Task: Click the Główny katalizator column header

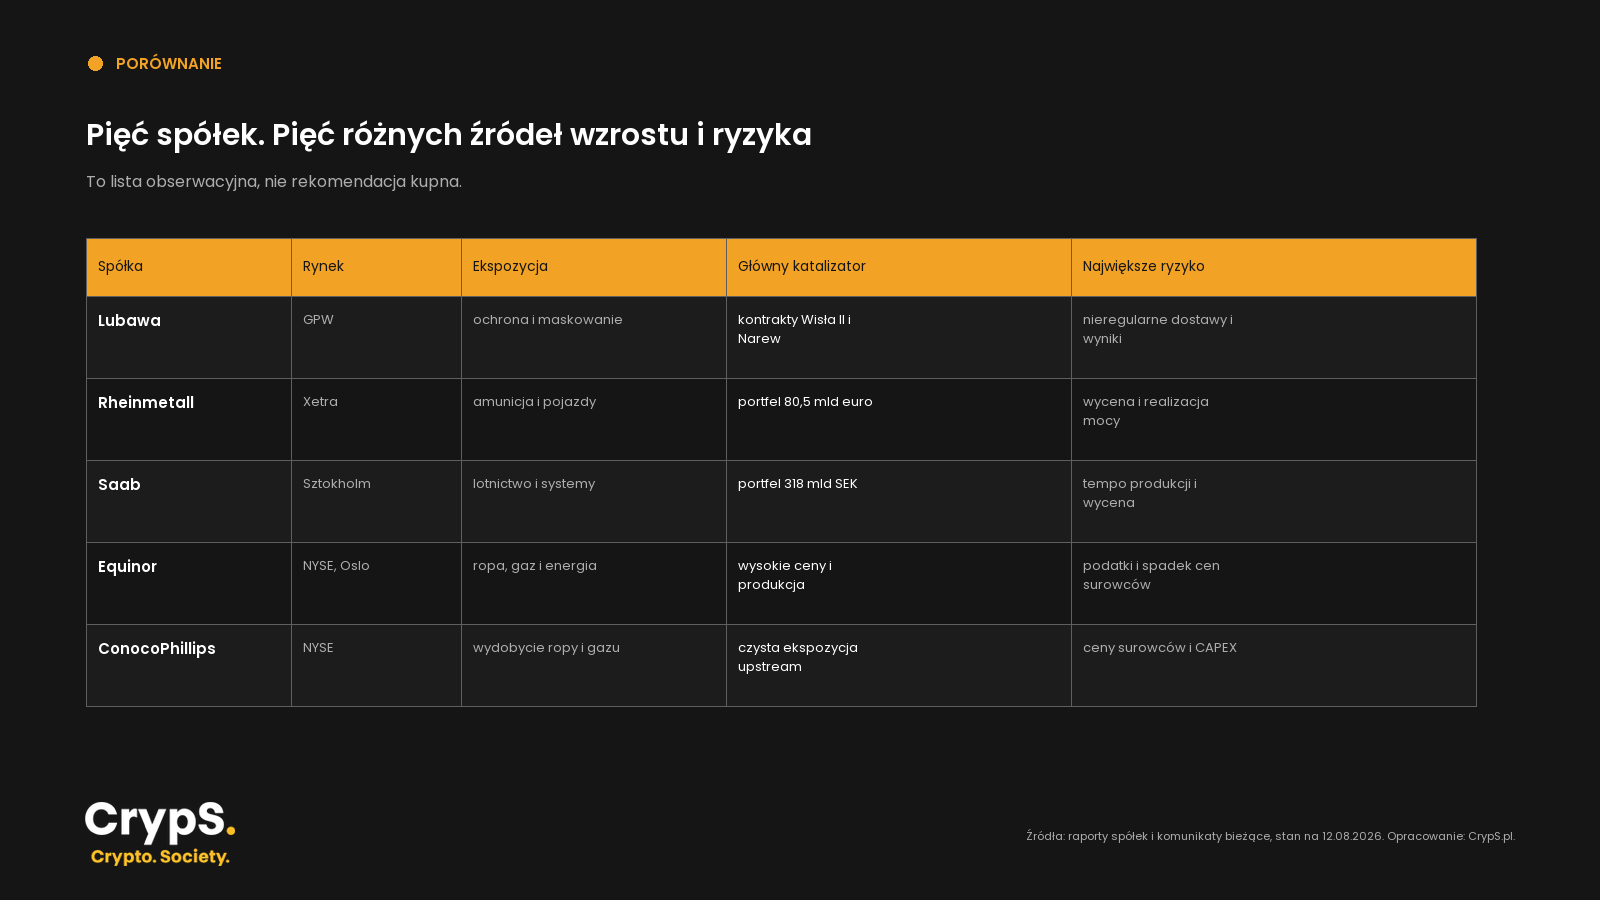Action: pos(899,267)
